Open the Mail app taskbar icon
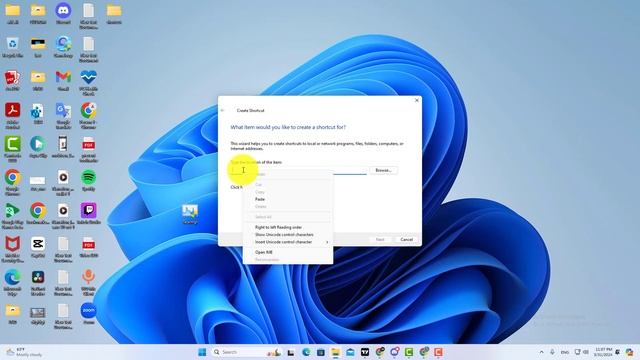The width and height of the screenshot is (640, 360). [350, 352]
